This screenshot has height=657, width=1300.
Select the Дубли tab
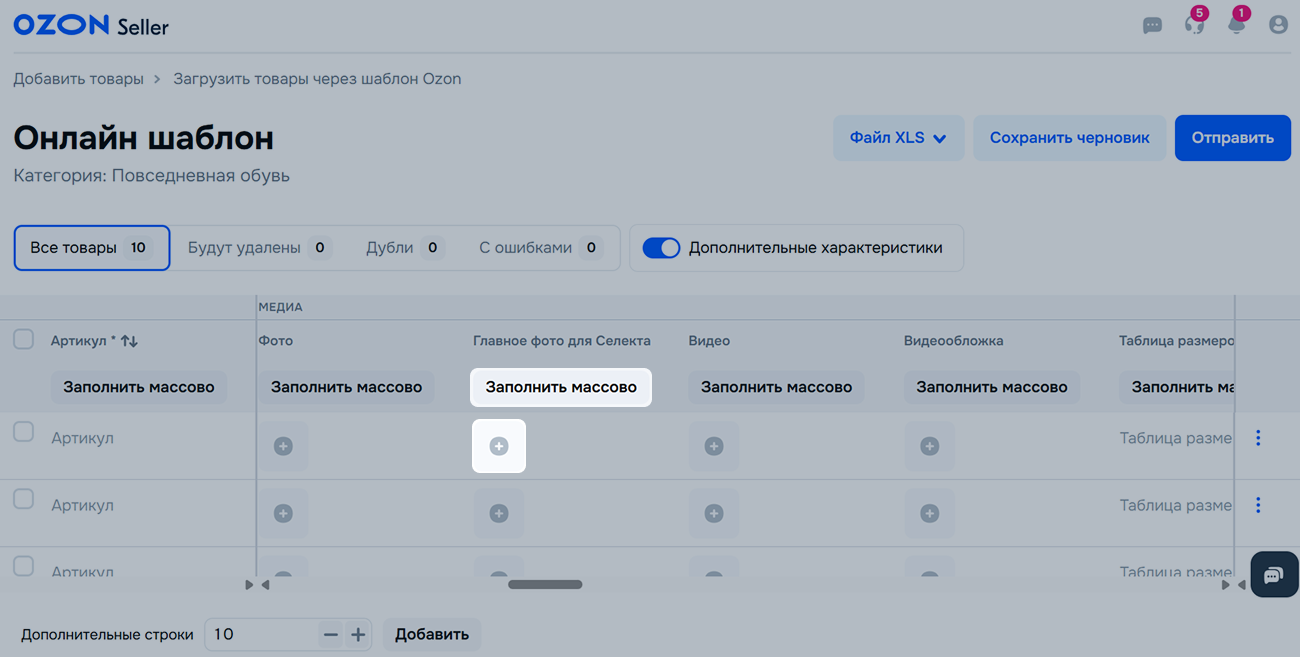pyautogui.click(x=404, y=248)
